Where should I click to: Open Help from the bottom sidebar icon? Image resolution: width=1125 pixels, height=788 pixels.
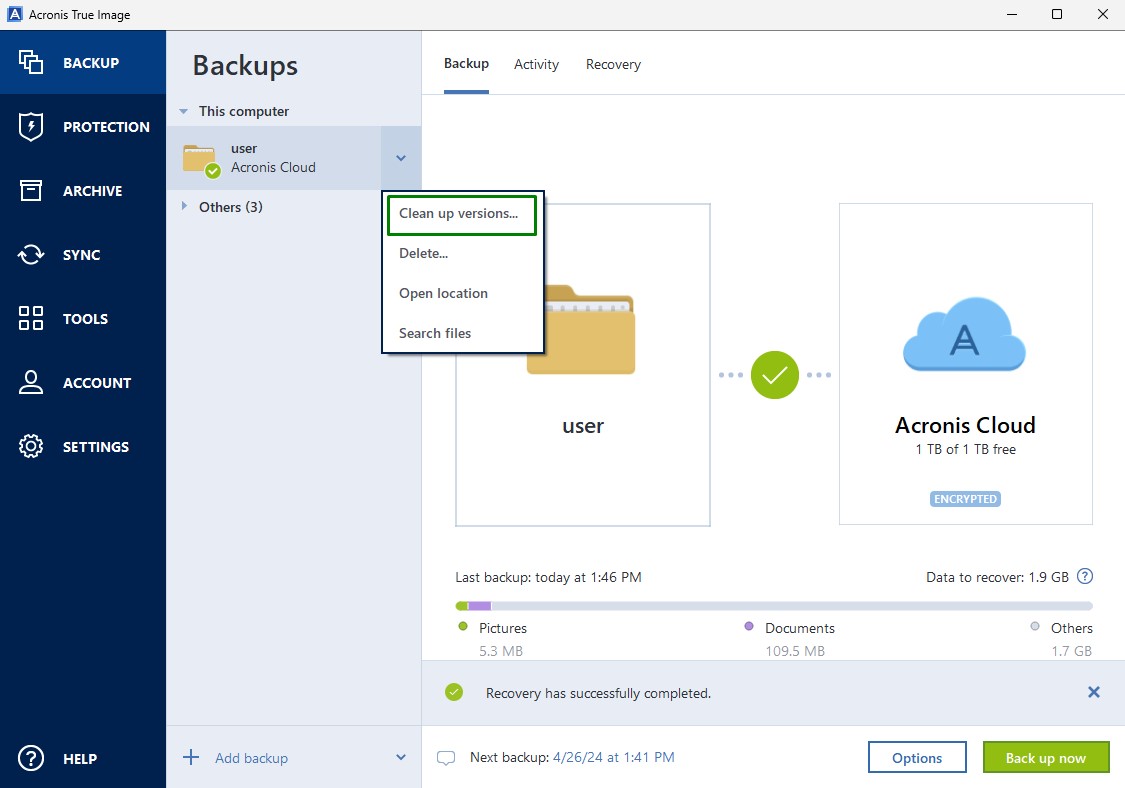click(x=30, y=758)
